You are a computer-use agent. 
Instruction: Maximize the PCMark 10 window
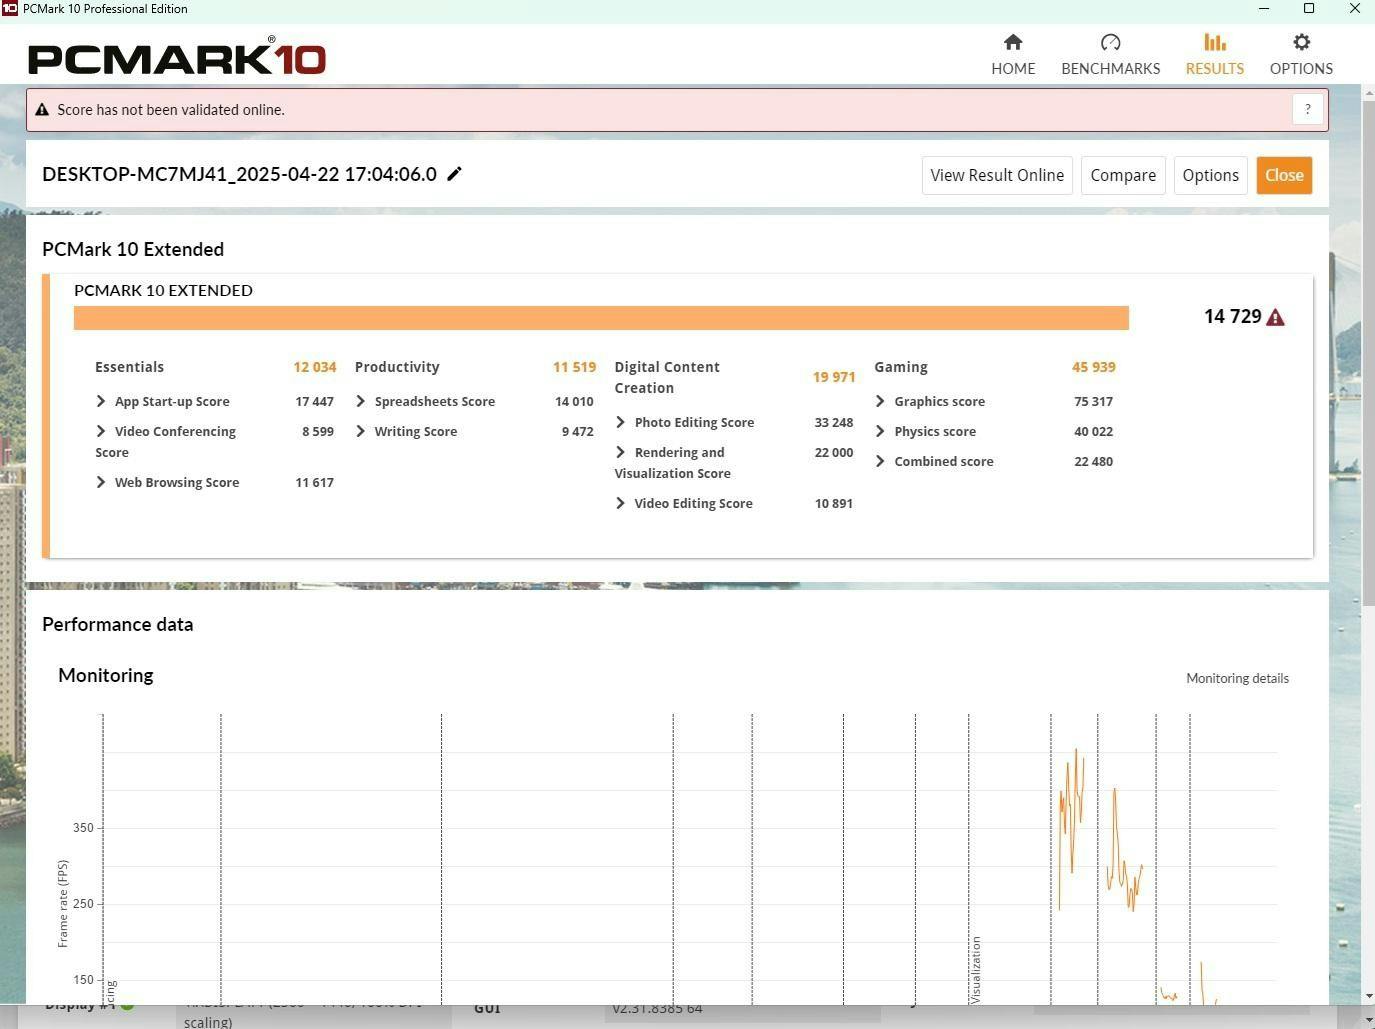click(1309, 9)
